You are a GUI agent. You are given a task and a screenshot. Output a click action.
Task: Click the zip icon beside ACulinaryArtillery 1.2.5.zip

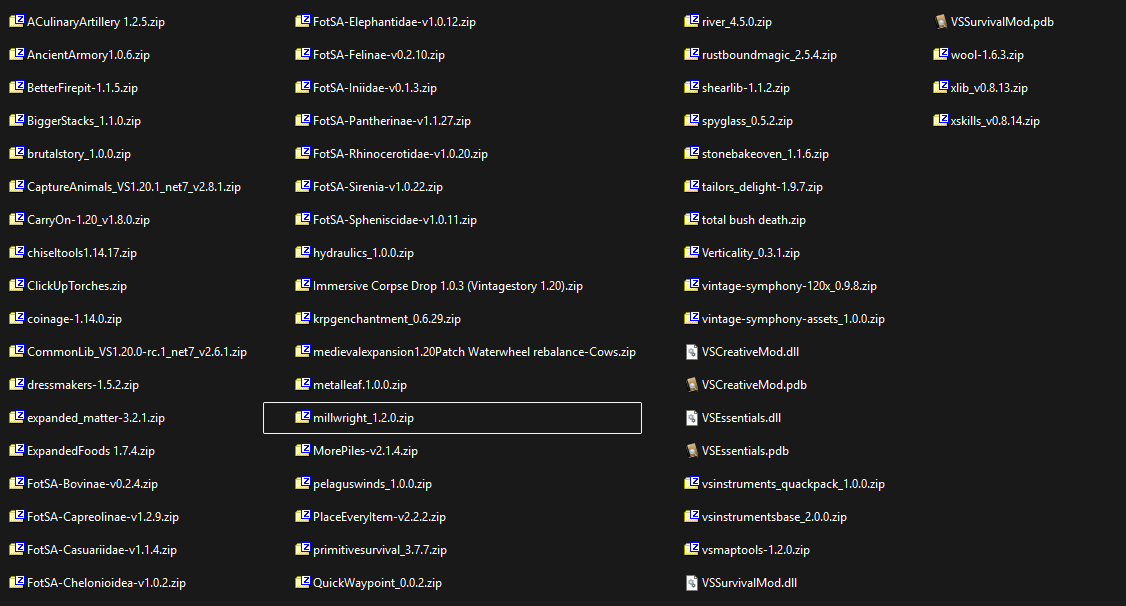click(x=17, y=22)
